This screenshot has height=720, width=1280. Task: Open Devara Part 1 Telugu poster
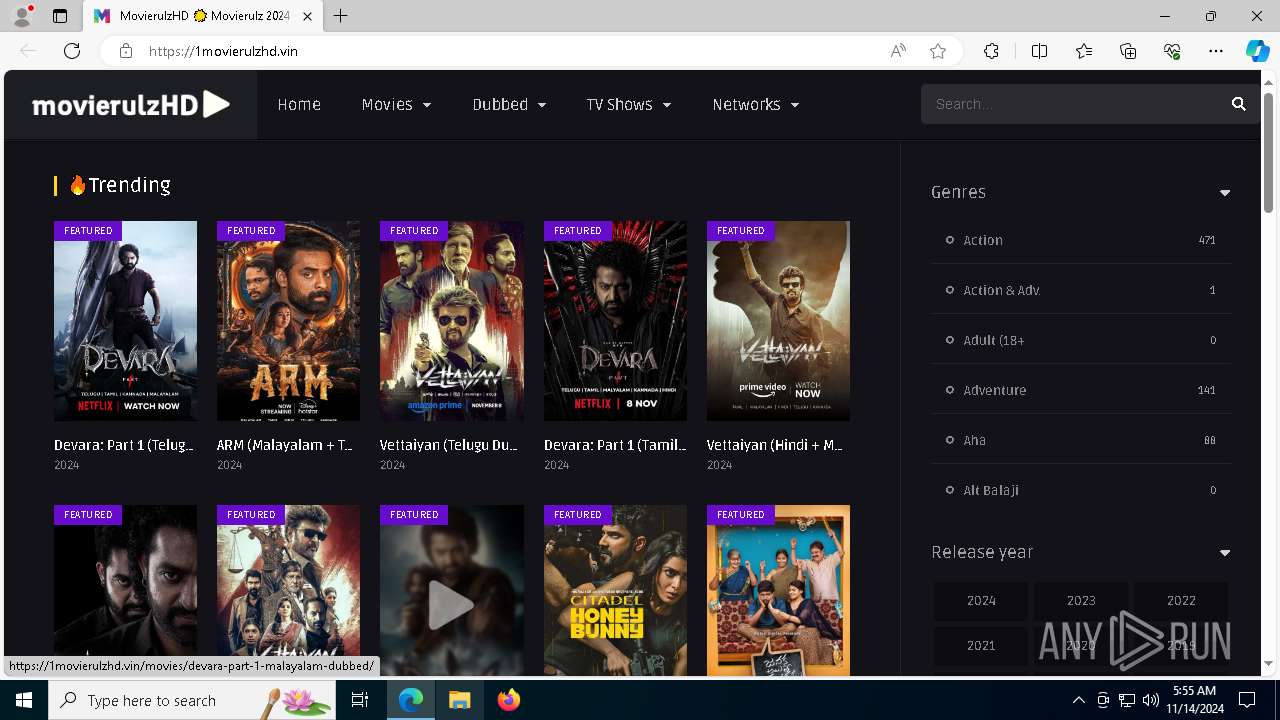(x=125, y=321)
